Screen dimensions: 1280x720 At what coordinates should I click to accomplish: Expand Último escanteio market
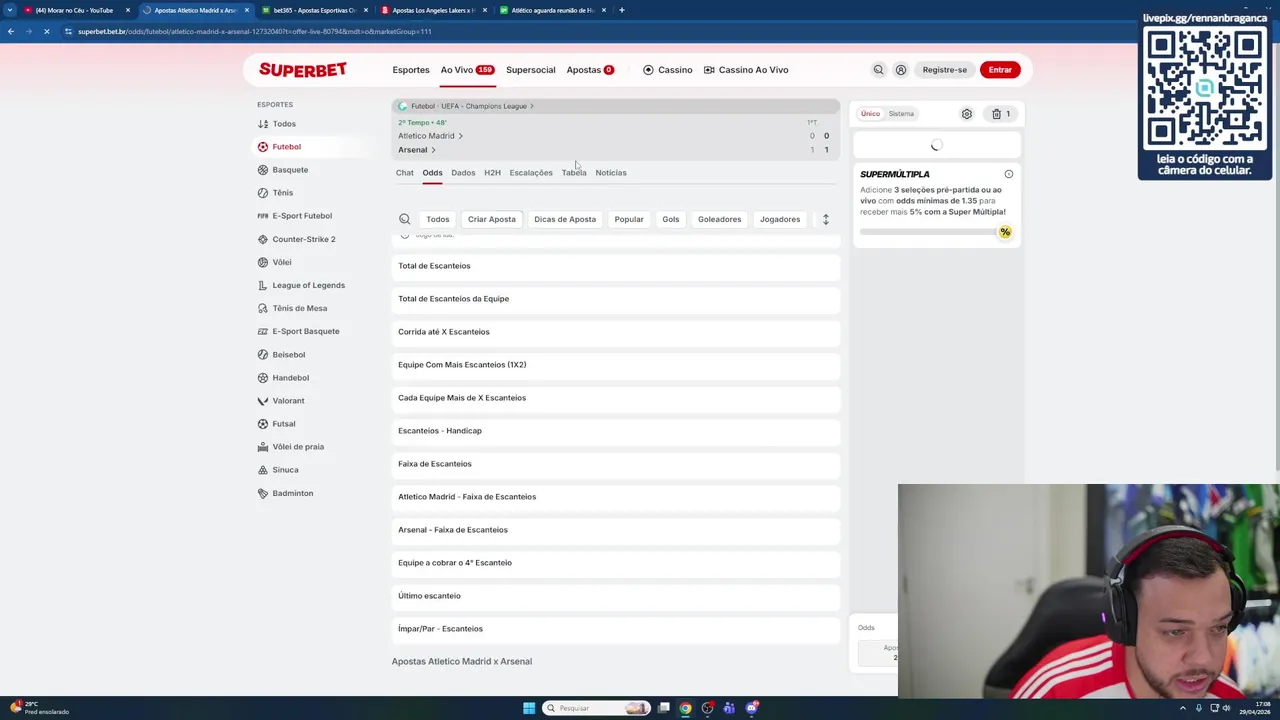[x=616, y=596]
